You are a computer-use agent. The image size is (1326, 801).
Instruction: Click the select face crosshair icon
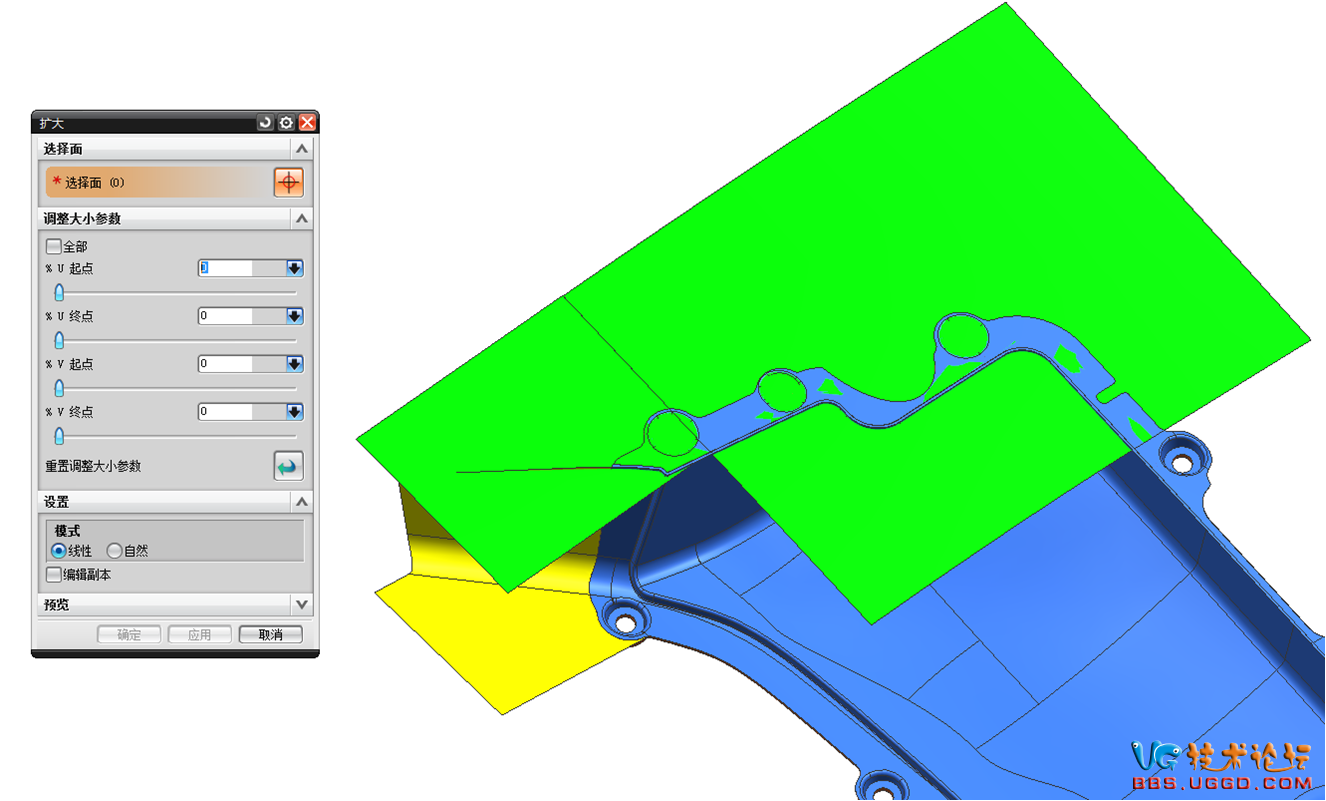click(288, 183)
